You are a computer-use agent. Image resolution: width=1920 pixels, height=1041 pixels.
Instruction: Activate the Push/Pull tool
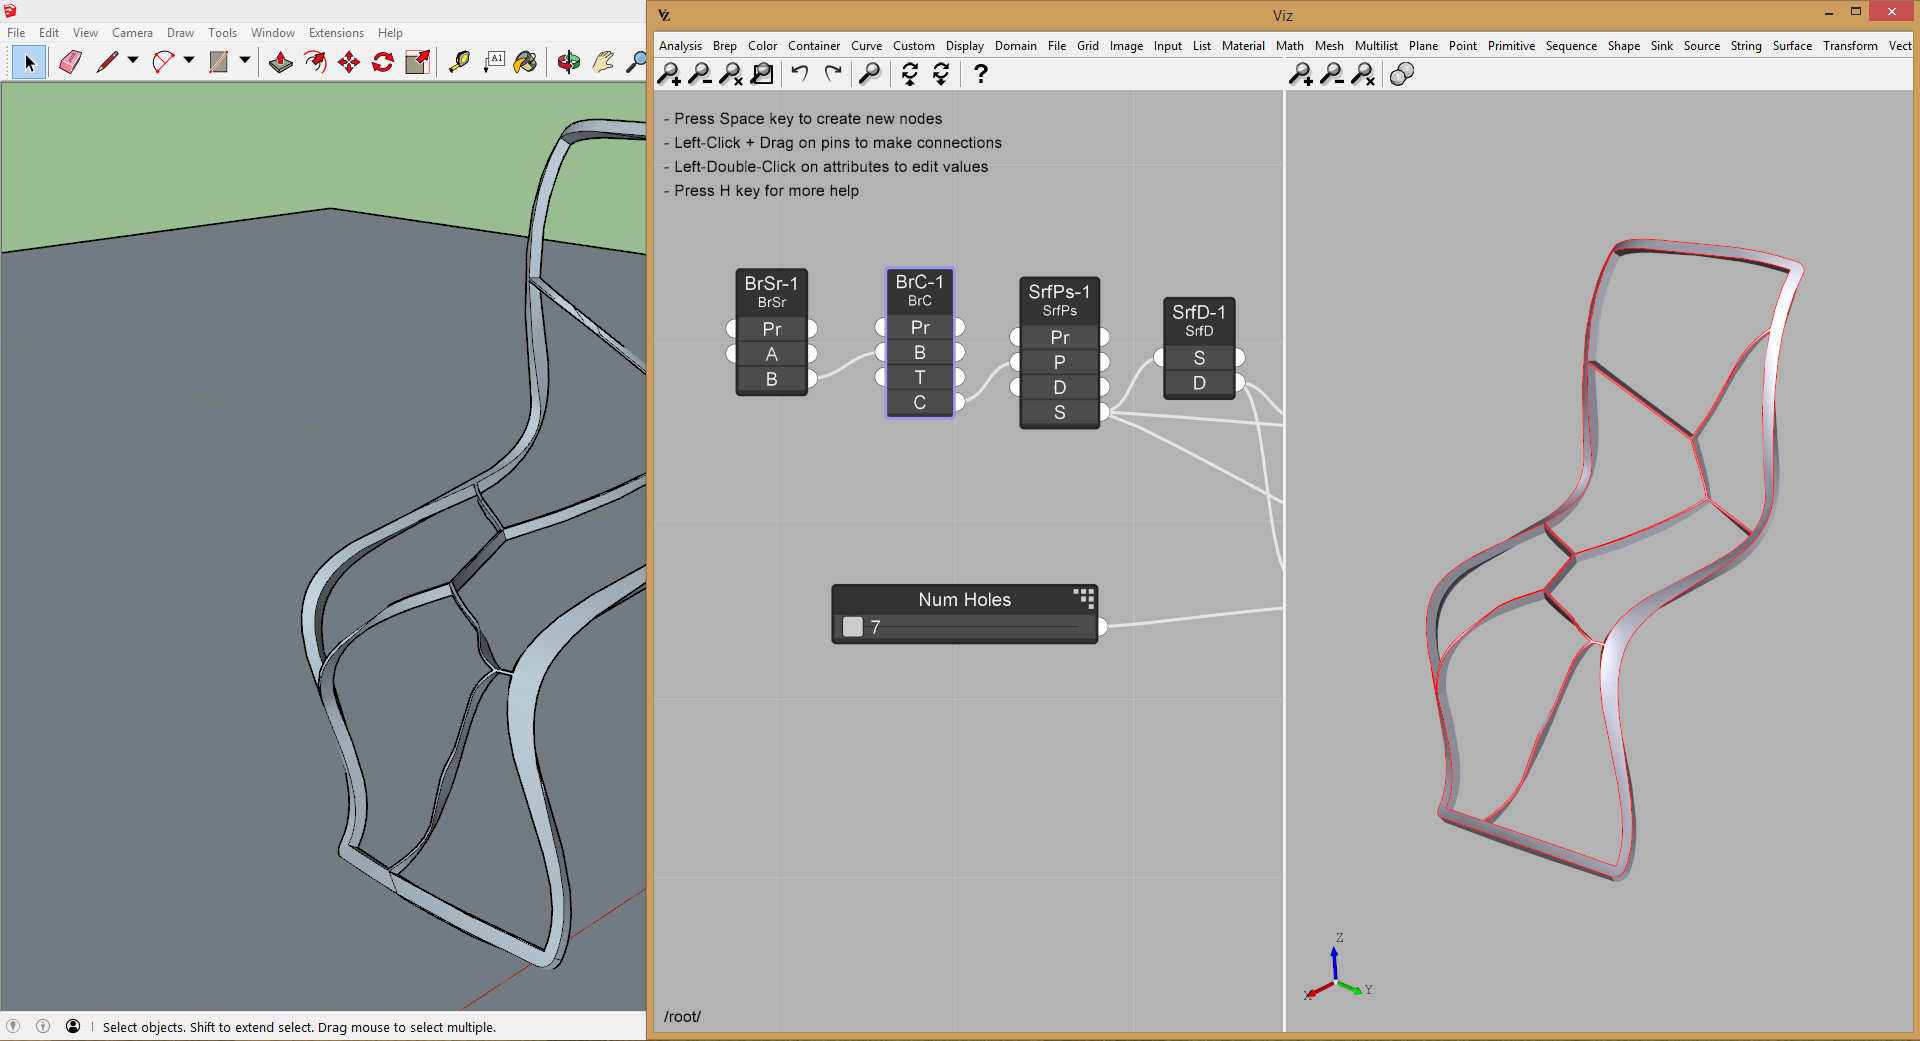click(x=281, y=62)
